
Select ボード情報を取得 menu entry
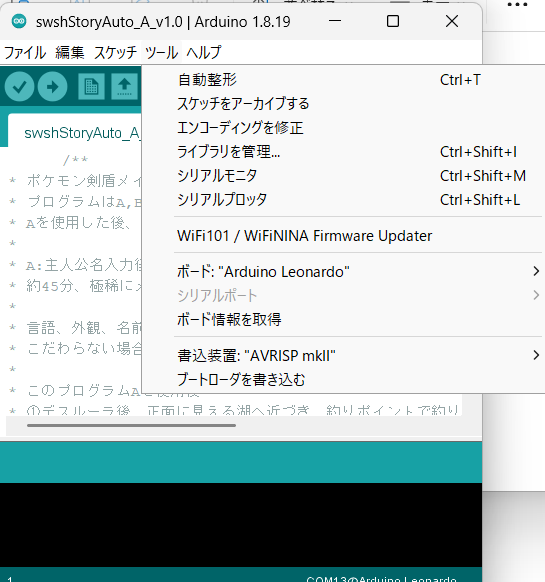343,320
